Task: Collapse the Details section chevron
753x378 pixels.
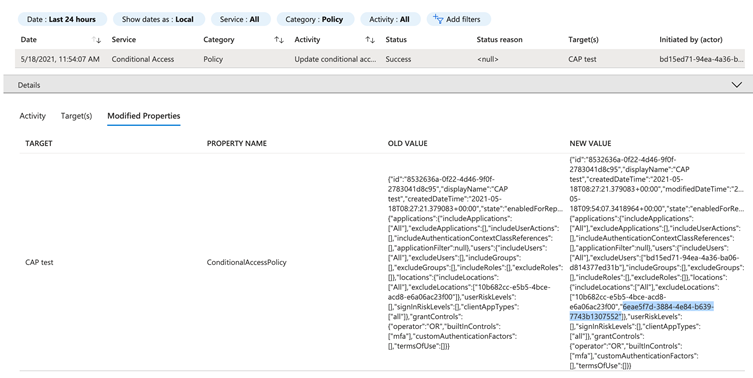Action: click(x=736, y=85)
